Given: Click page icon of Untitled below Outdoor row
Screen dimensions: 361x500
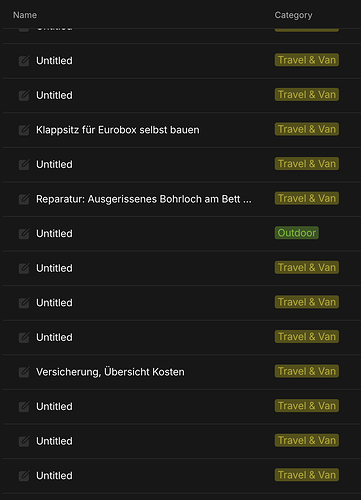Looking at the screenshot, I should [24, 268].
